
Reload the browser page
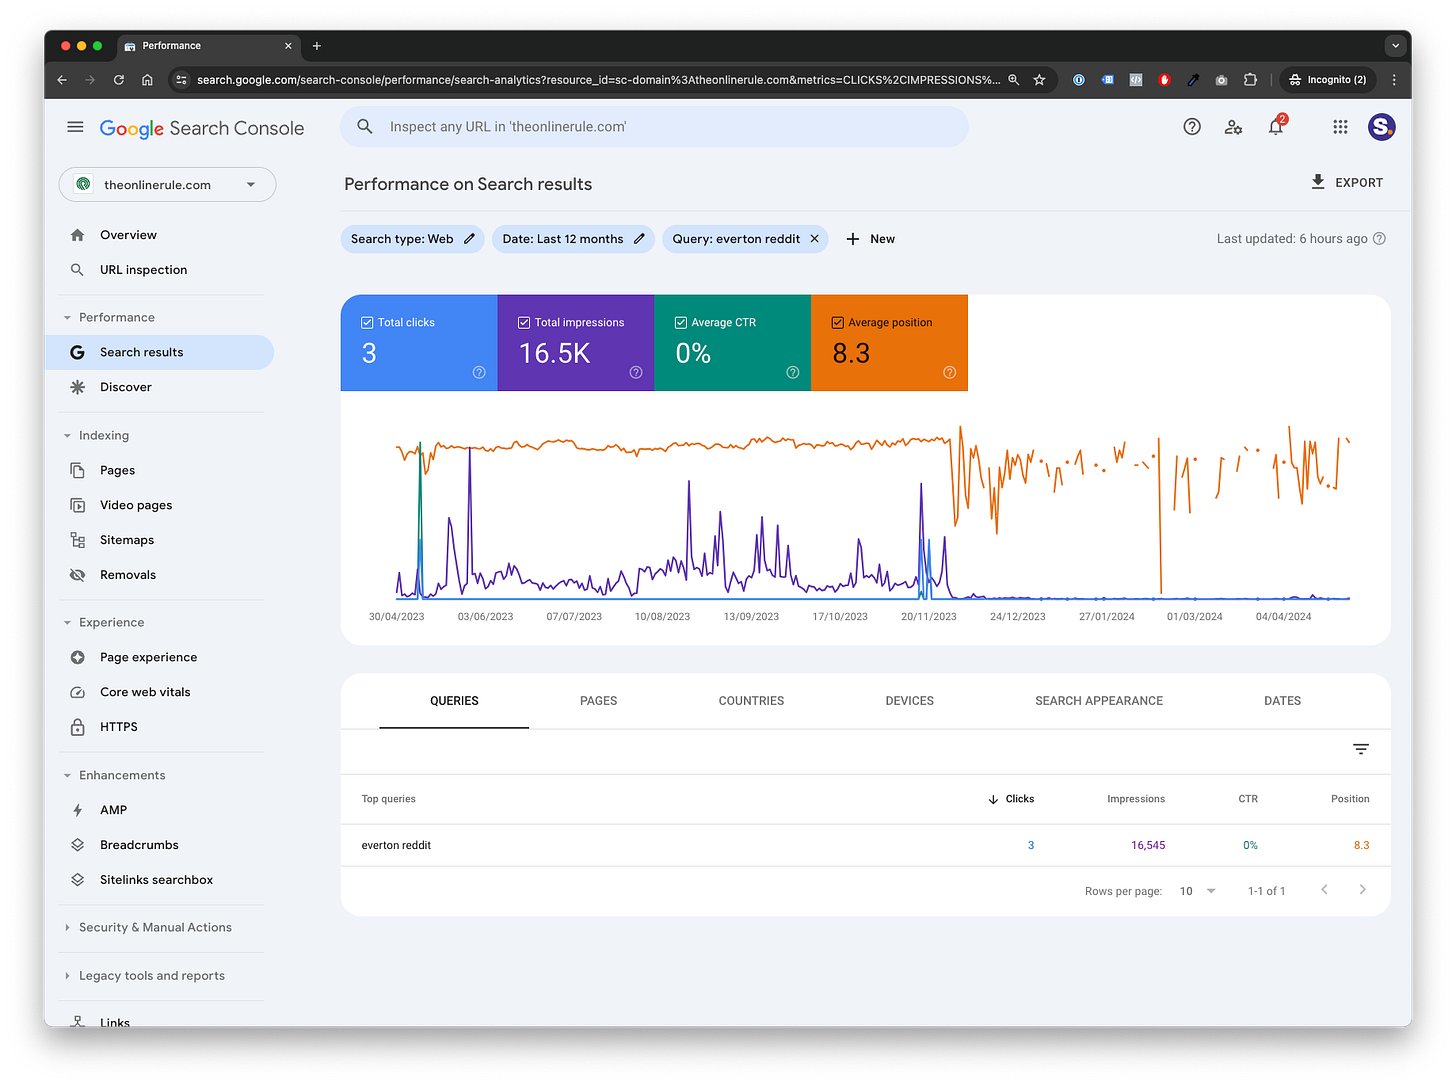pos(119,80)
